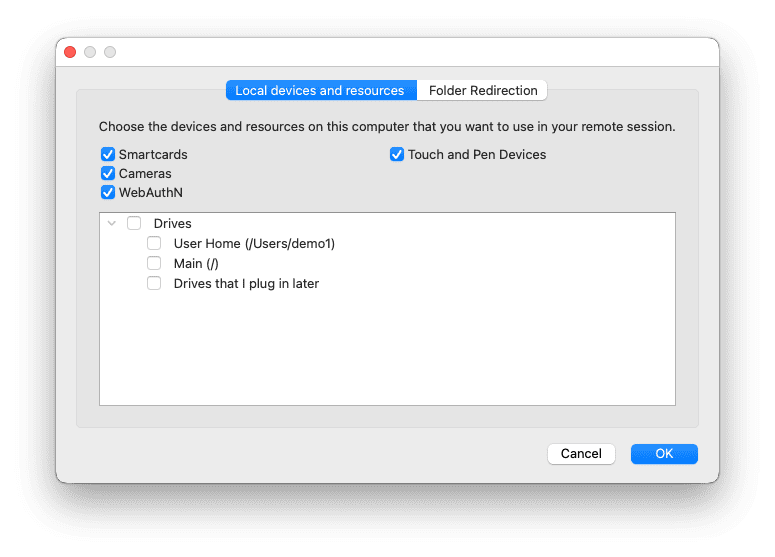The height and width of the screenshot is (557, 775).
Task: Collapse the Drives tree with the chevron
Action: 112,223
